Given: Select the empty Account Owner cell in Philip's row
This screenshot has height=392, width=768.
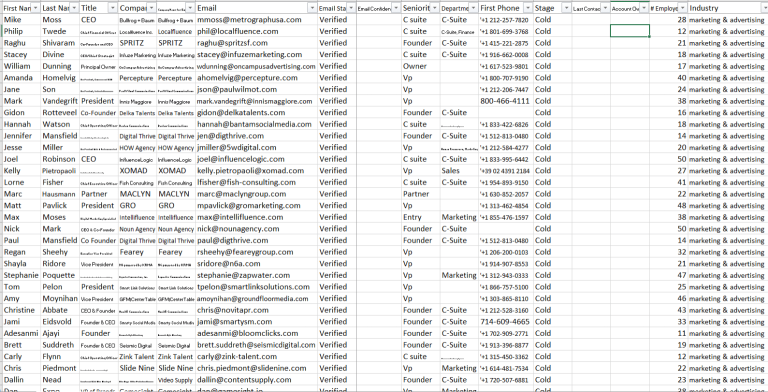Looking at the screenshot, I should click(x=630, y=31).
